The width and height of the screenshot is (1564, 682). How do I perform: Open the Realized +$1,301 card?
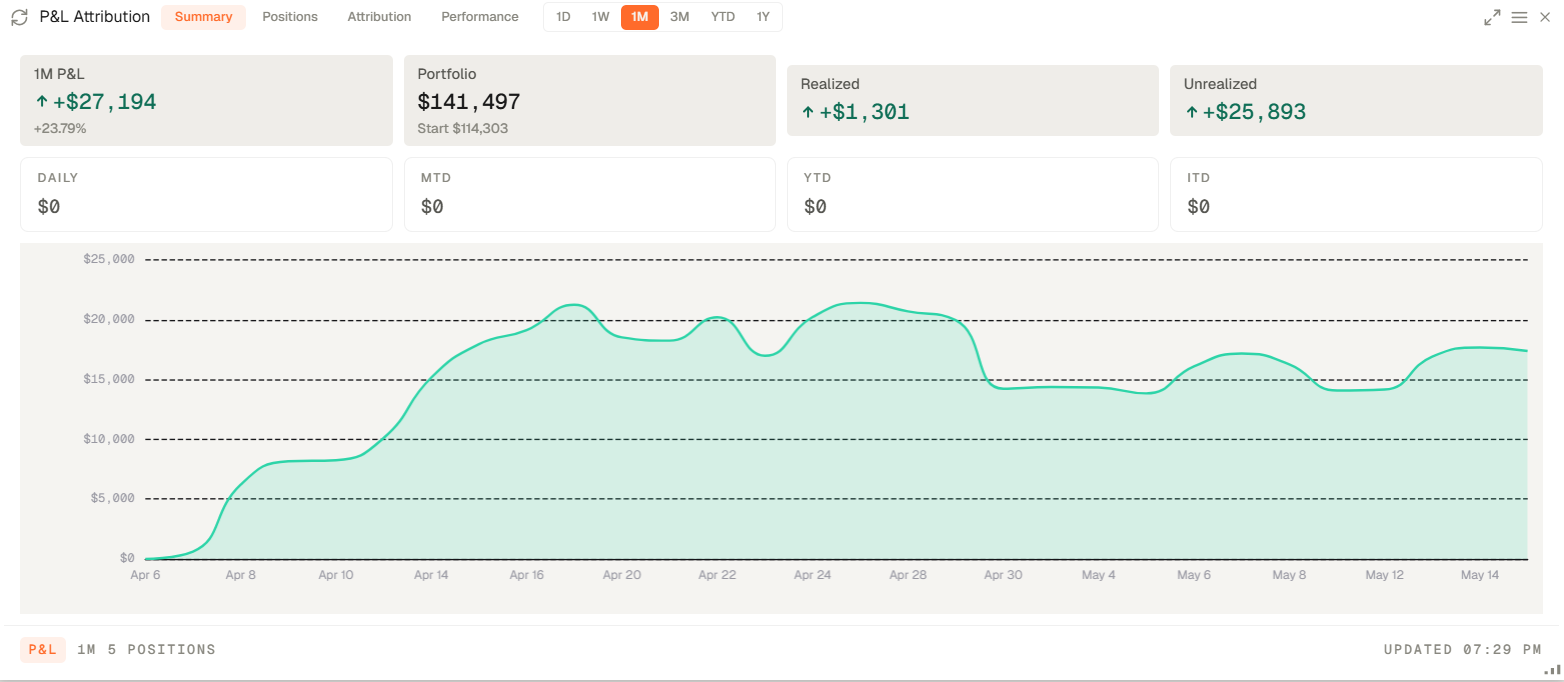click(x=973, y=100)
